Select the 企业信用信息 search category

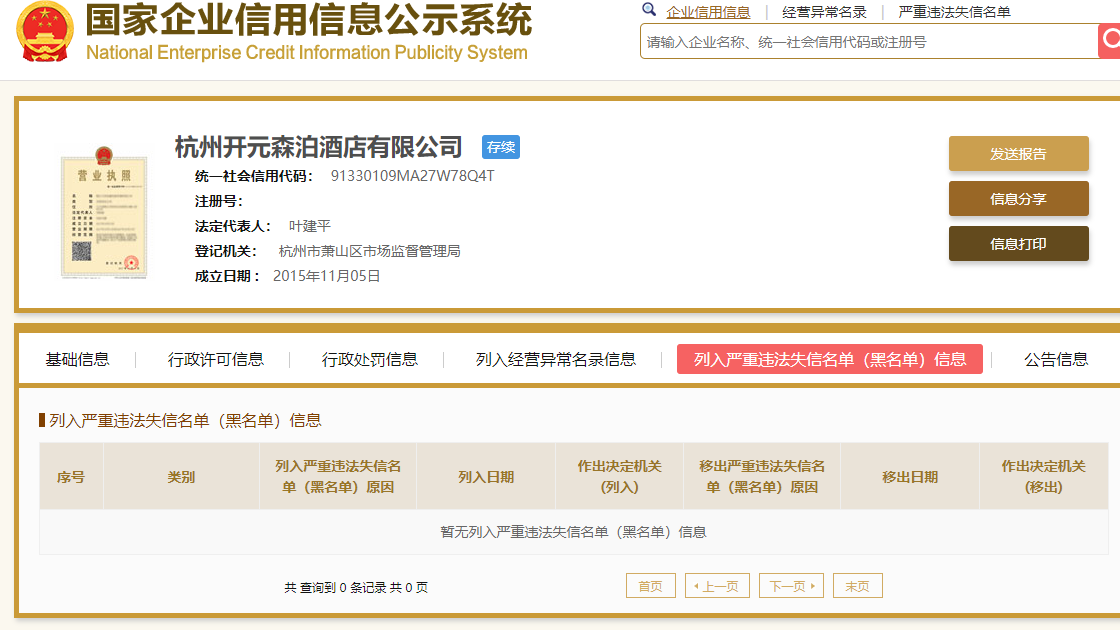tap(708, 12)
